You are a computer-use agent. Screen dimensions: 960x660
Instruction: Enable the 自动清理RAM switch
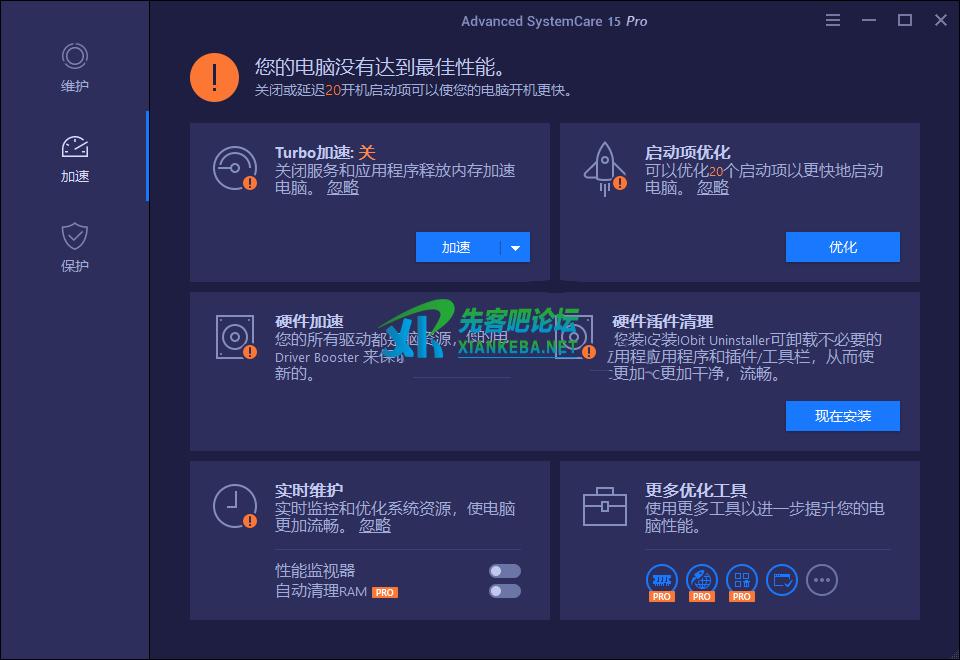[504, 591]
